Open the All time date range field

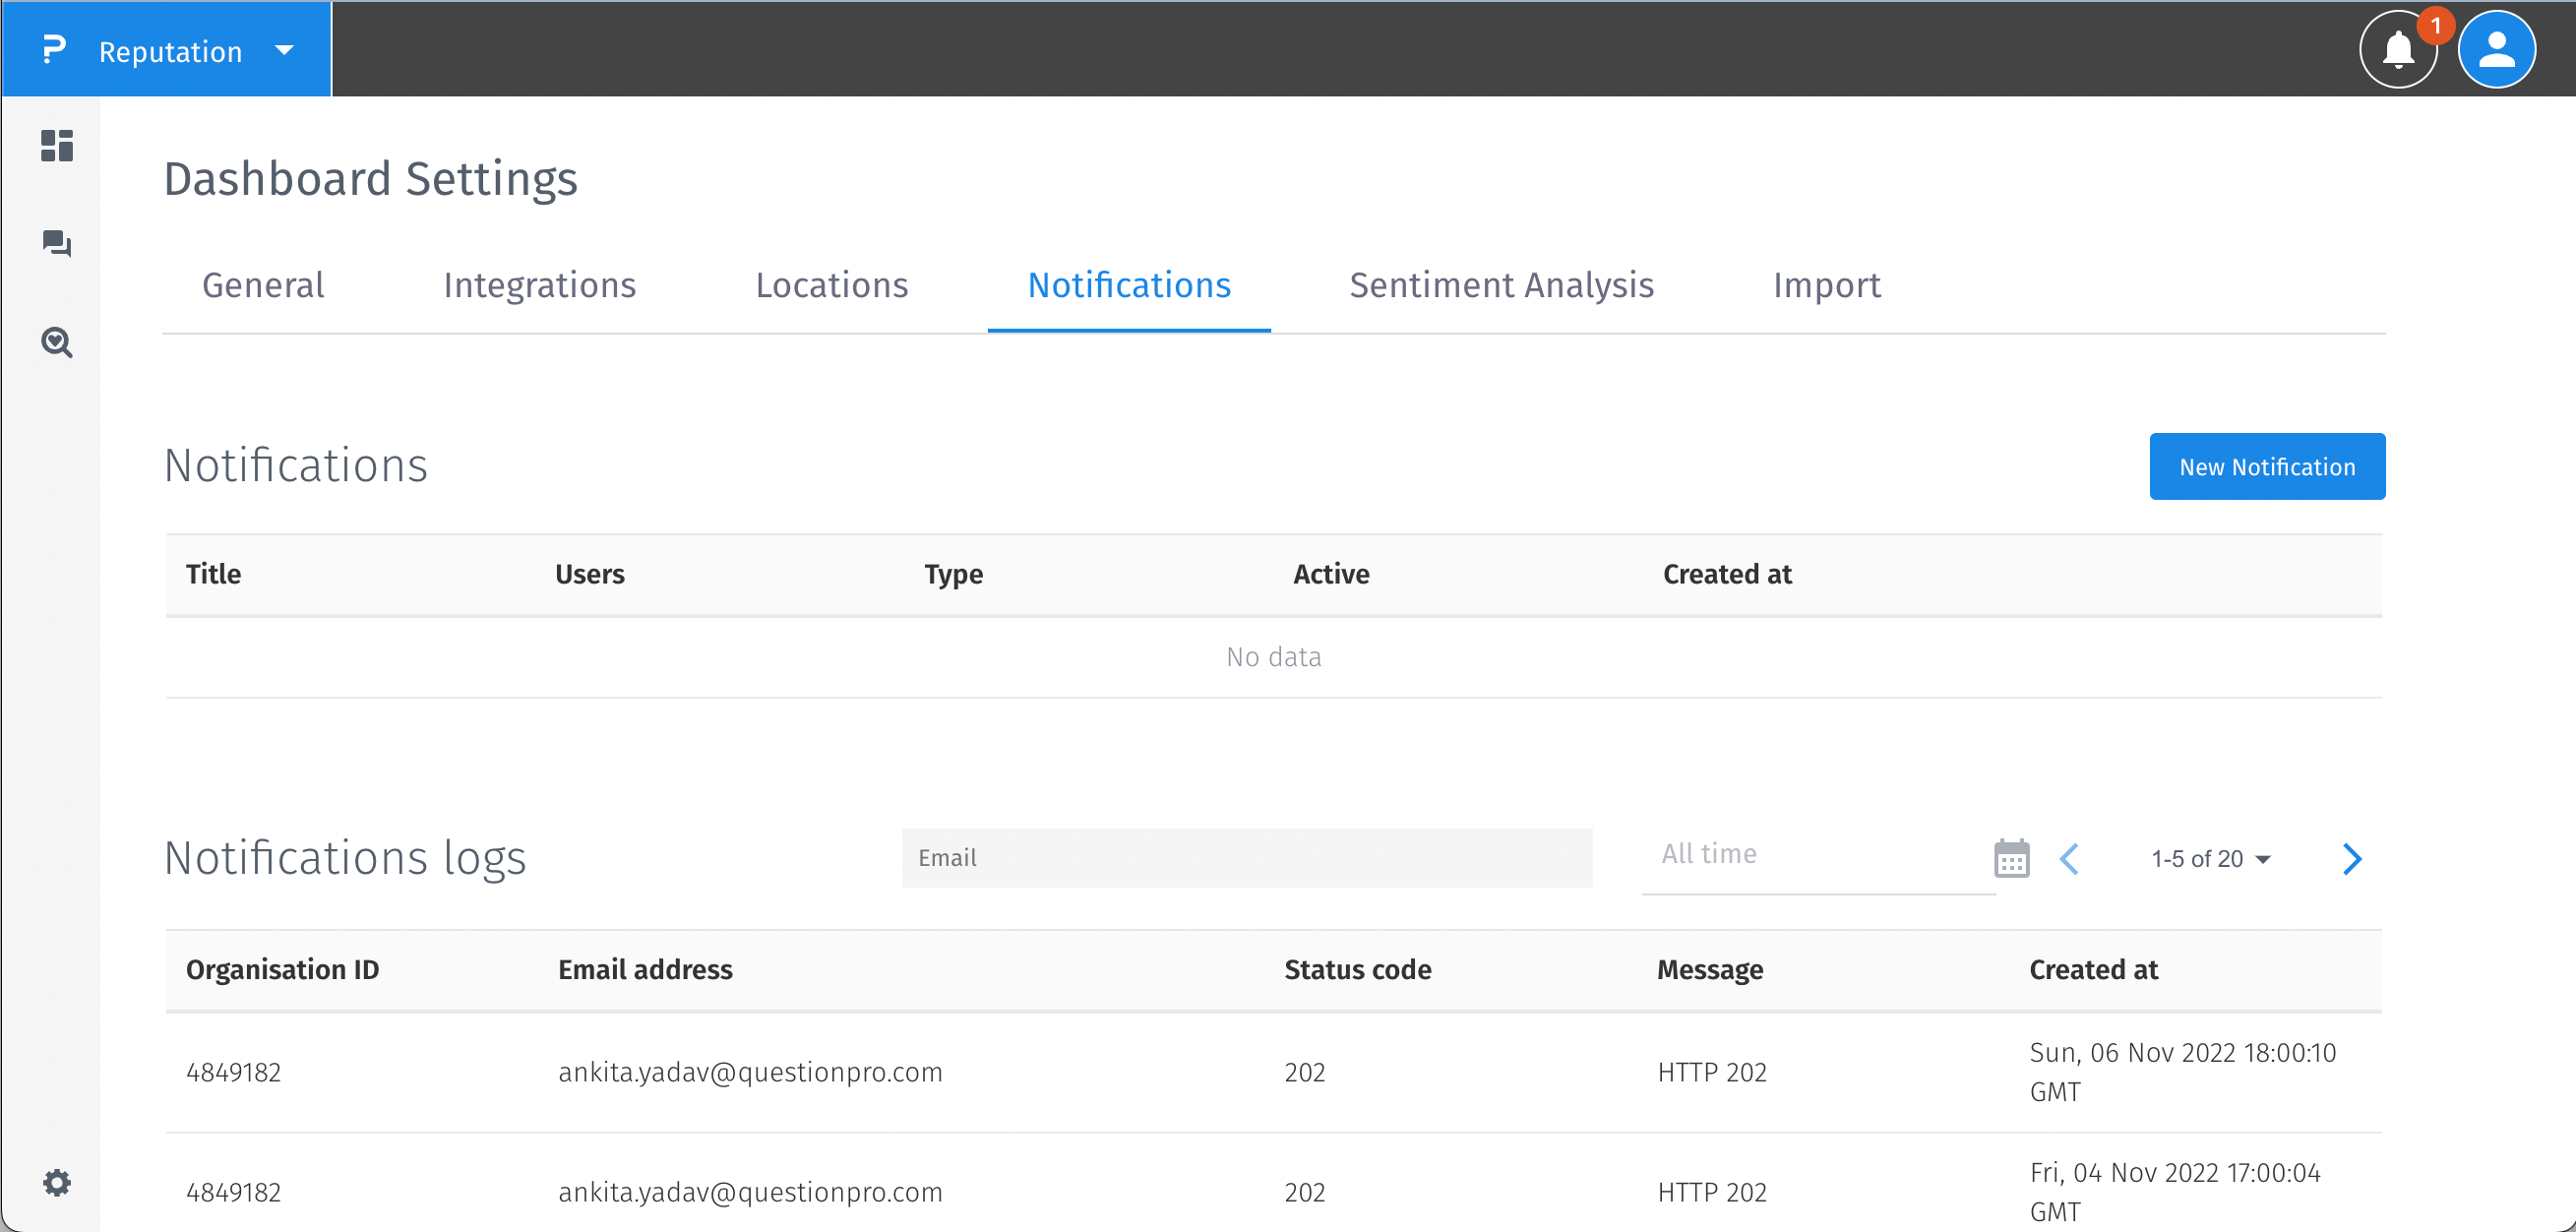click(1815, 855)
